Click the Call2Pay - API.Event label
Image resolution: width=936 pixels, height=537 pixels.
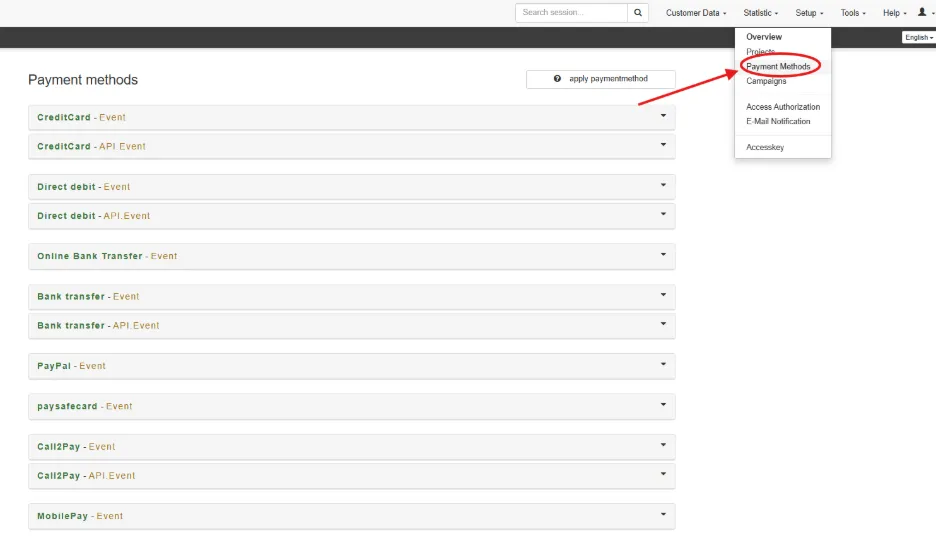pos(87,476)
